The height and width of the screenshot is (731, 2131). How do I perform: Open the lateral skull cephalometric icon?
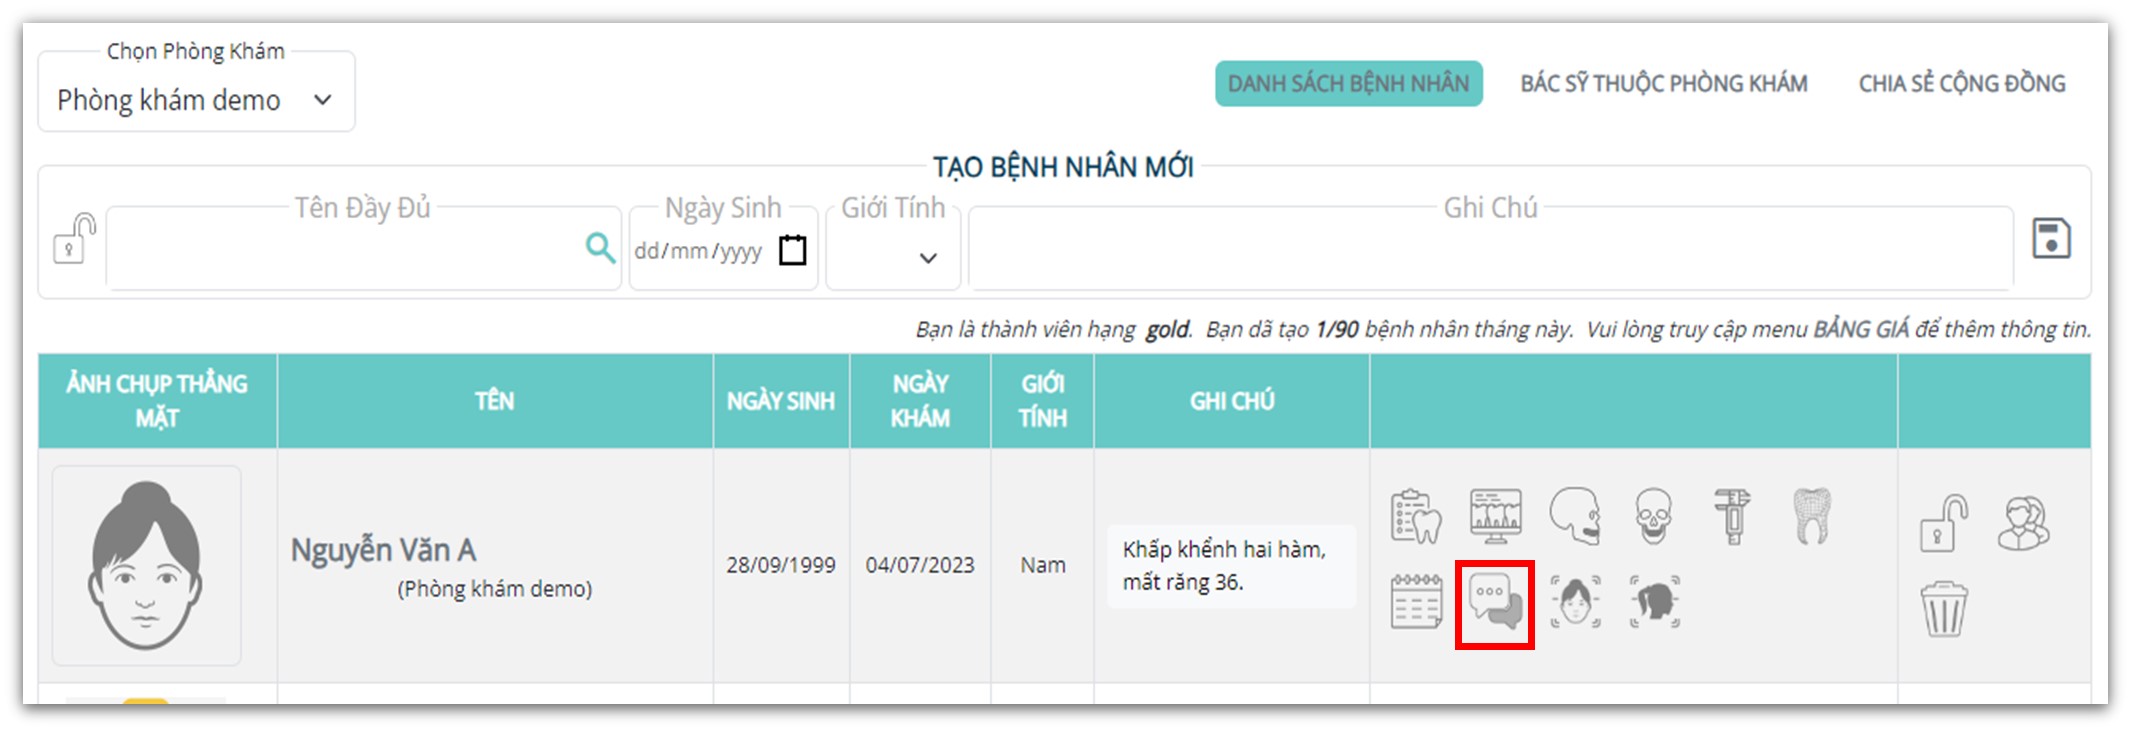coord(1575,516)
